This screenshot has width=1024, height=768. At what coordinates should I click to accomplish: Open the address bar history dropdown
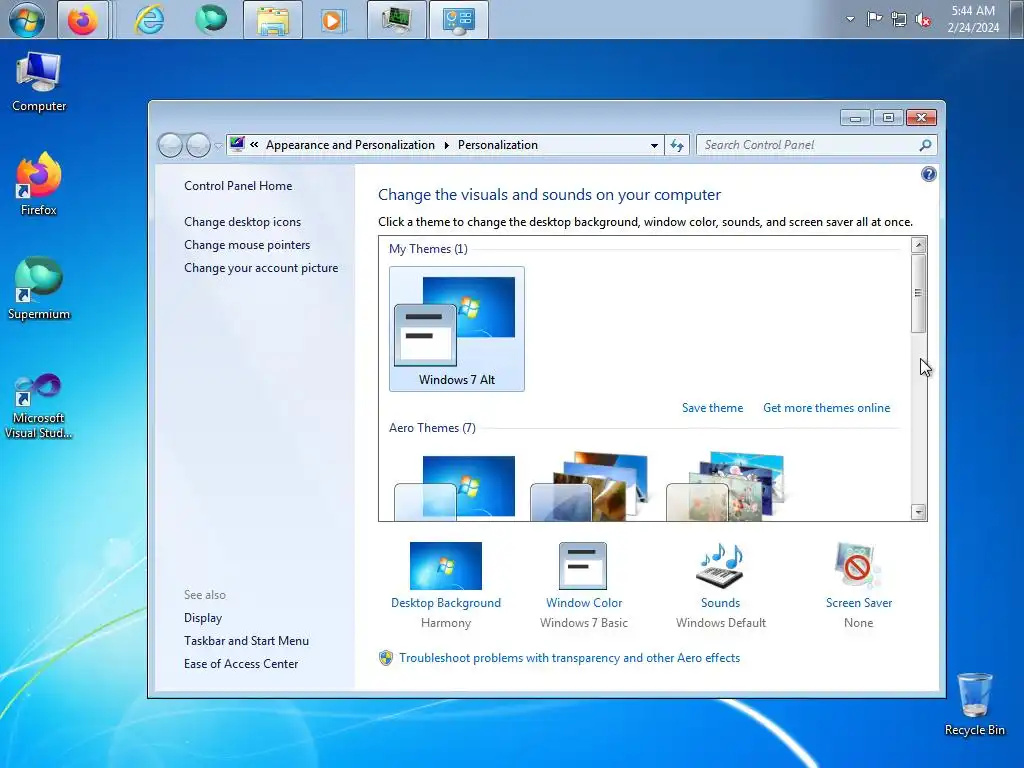click(654, 146)
